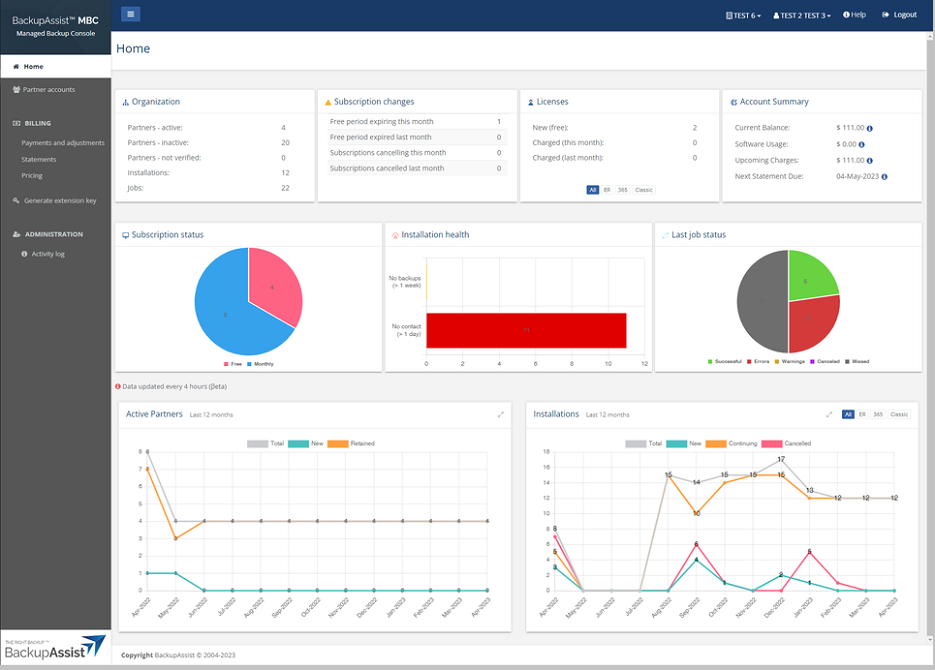Click the info icon beside Software Usage
The height and width of the screenshot is (670, 935).
point(862,144)
